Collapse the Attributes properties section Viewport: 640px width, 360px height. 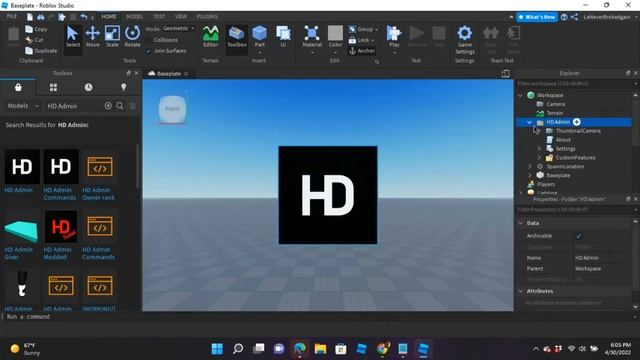pos(520,291)
